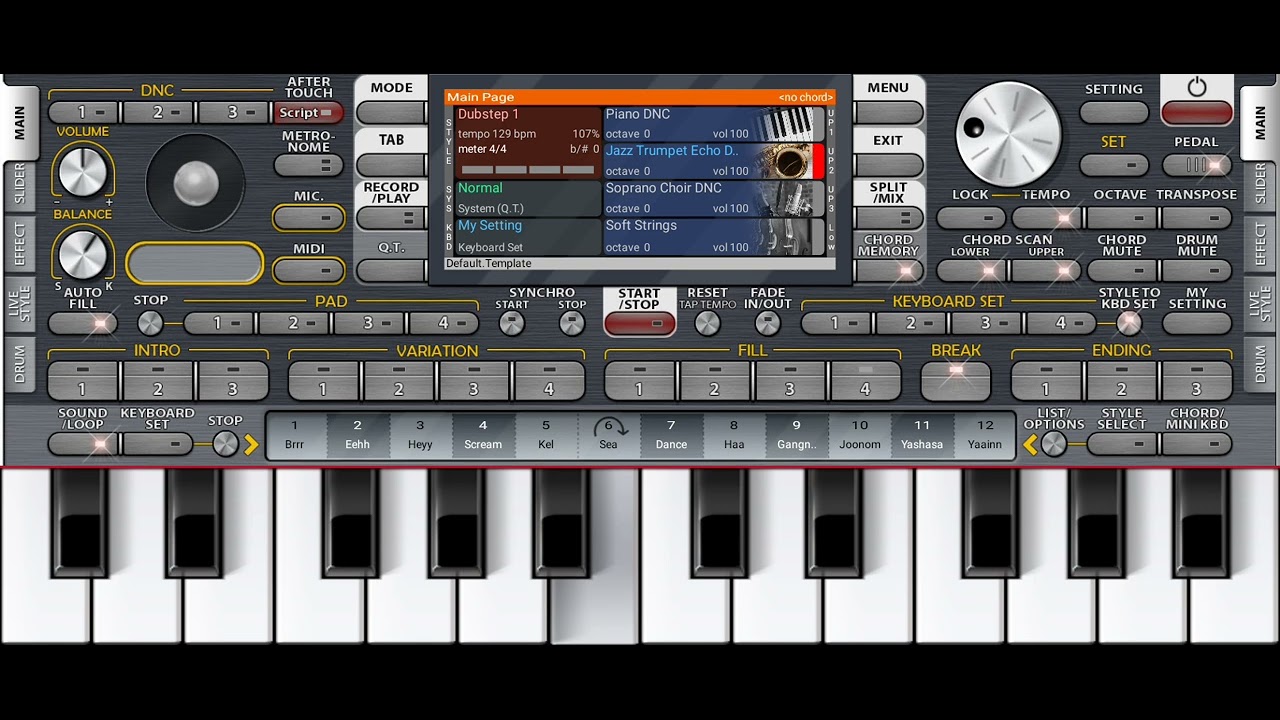Tap the Reset Tap Tempo round button
1280x720 pixels.
click(707, 323)
